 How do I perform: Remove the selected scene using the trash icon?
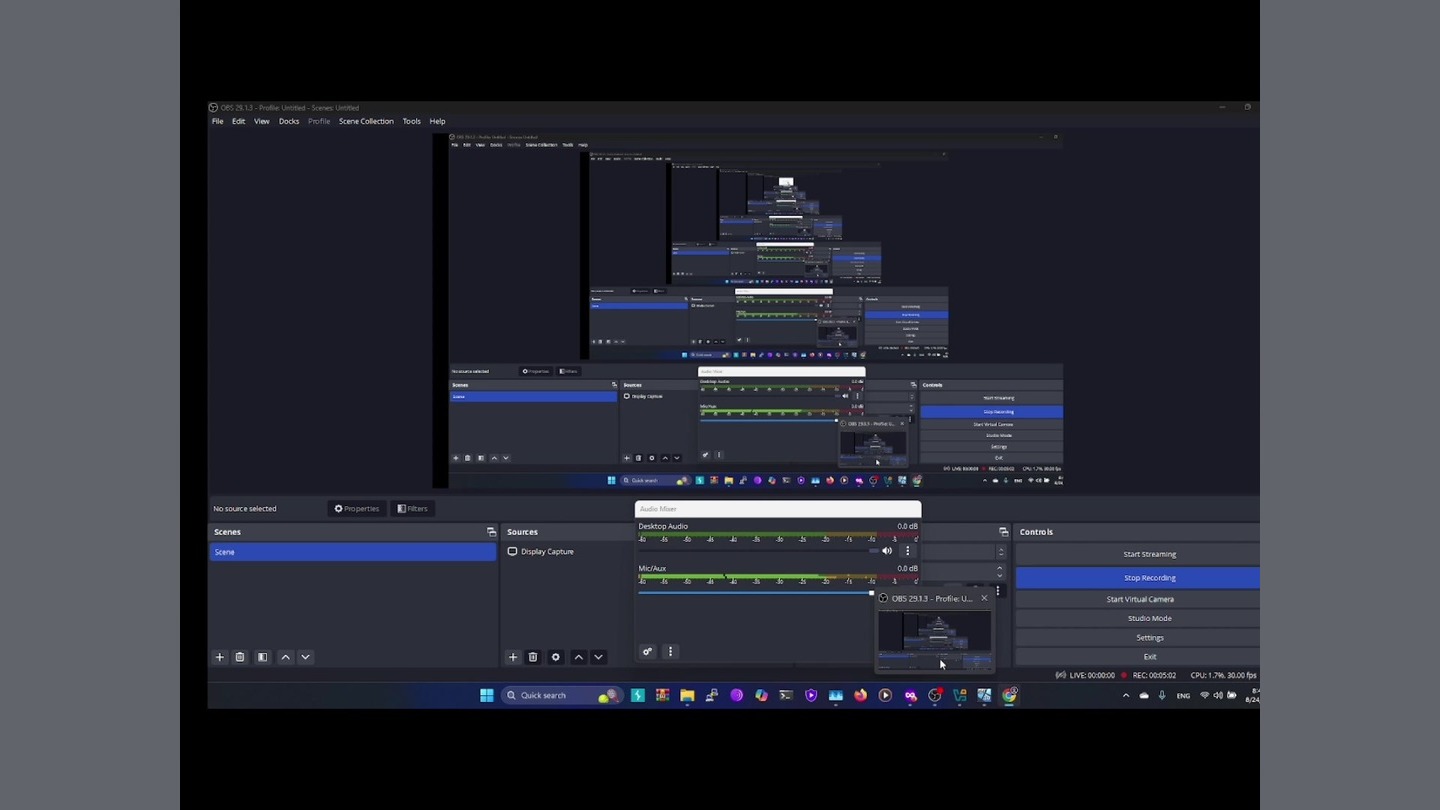240,657
